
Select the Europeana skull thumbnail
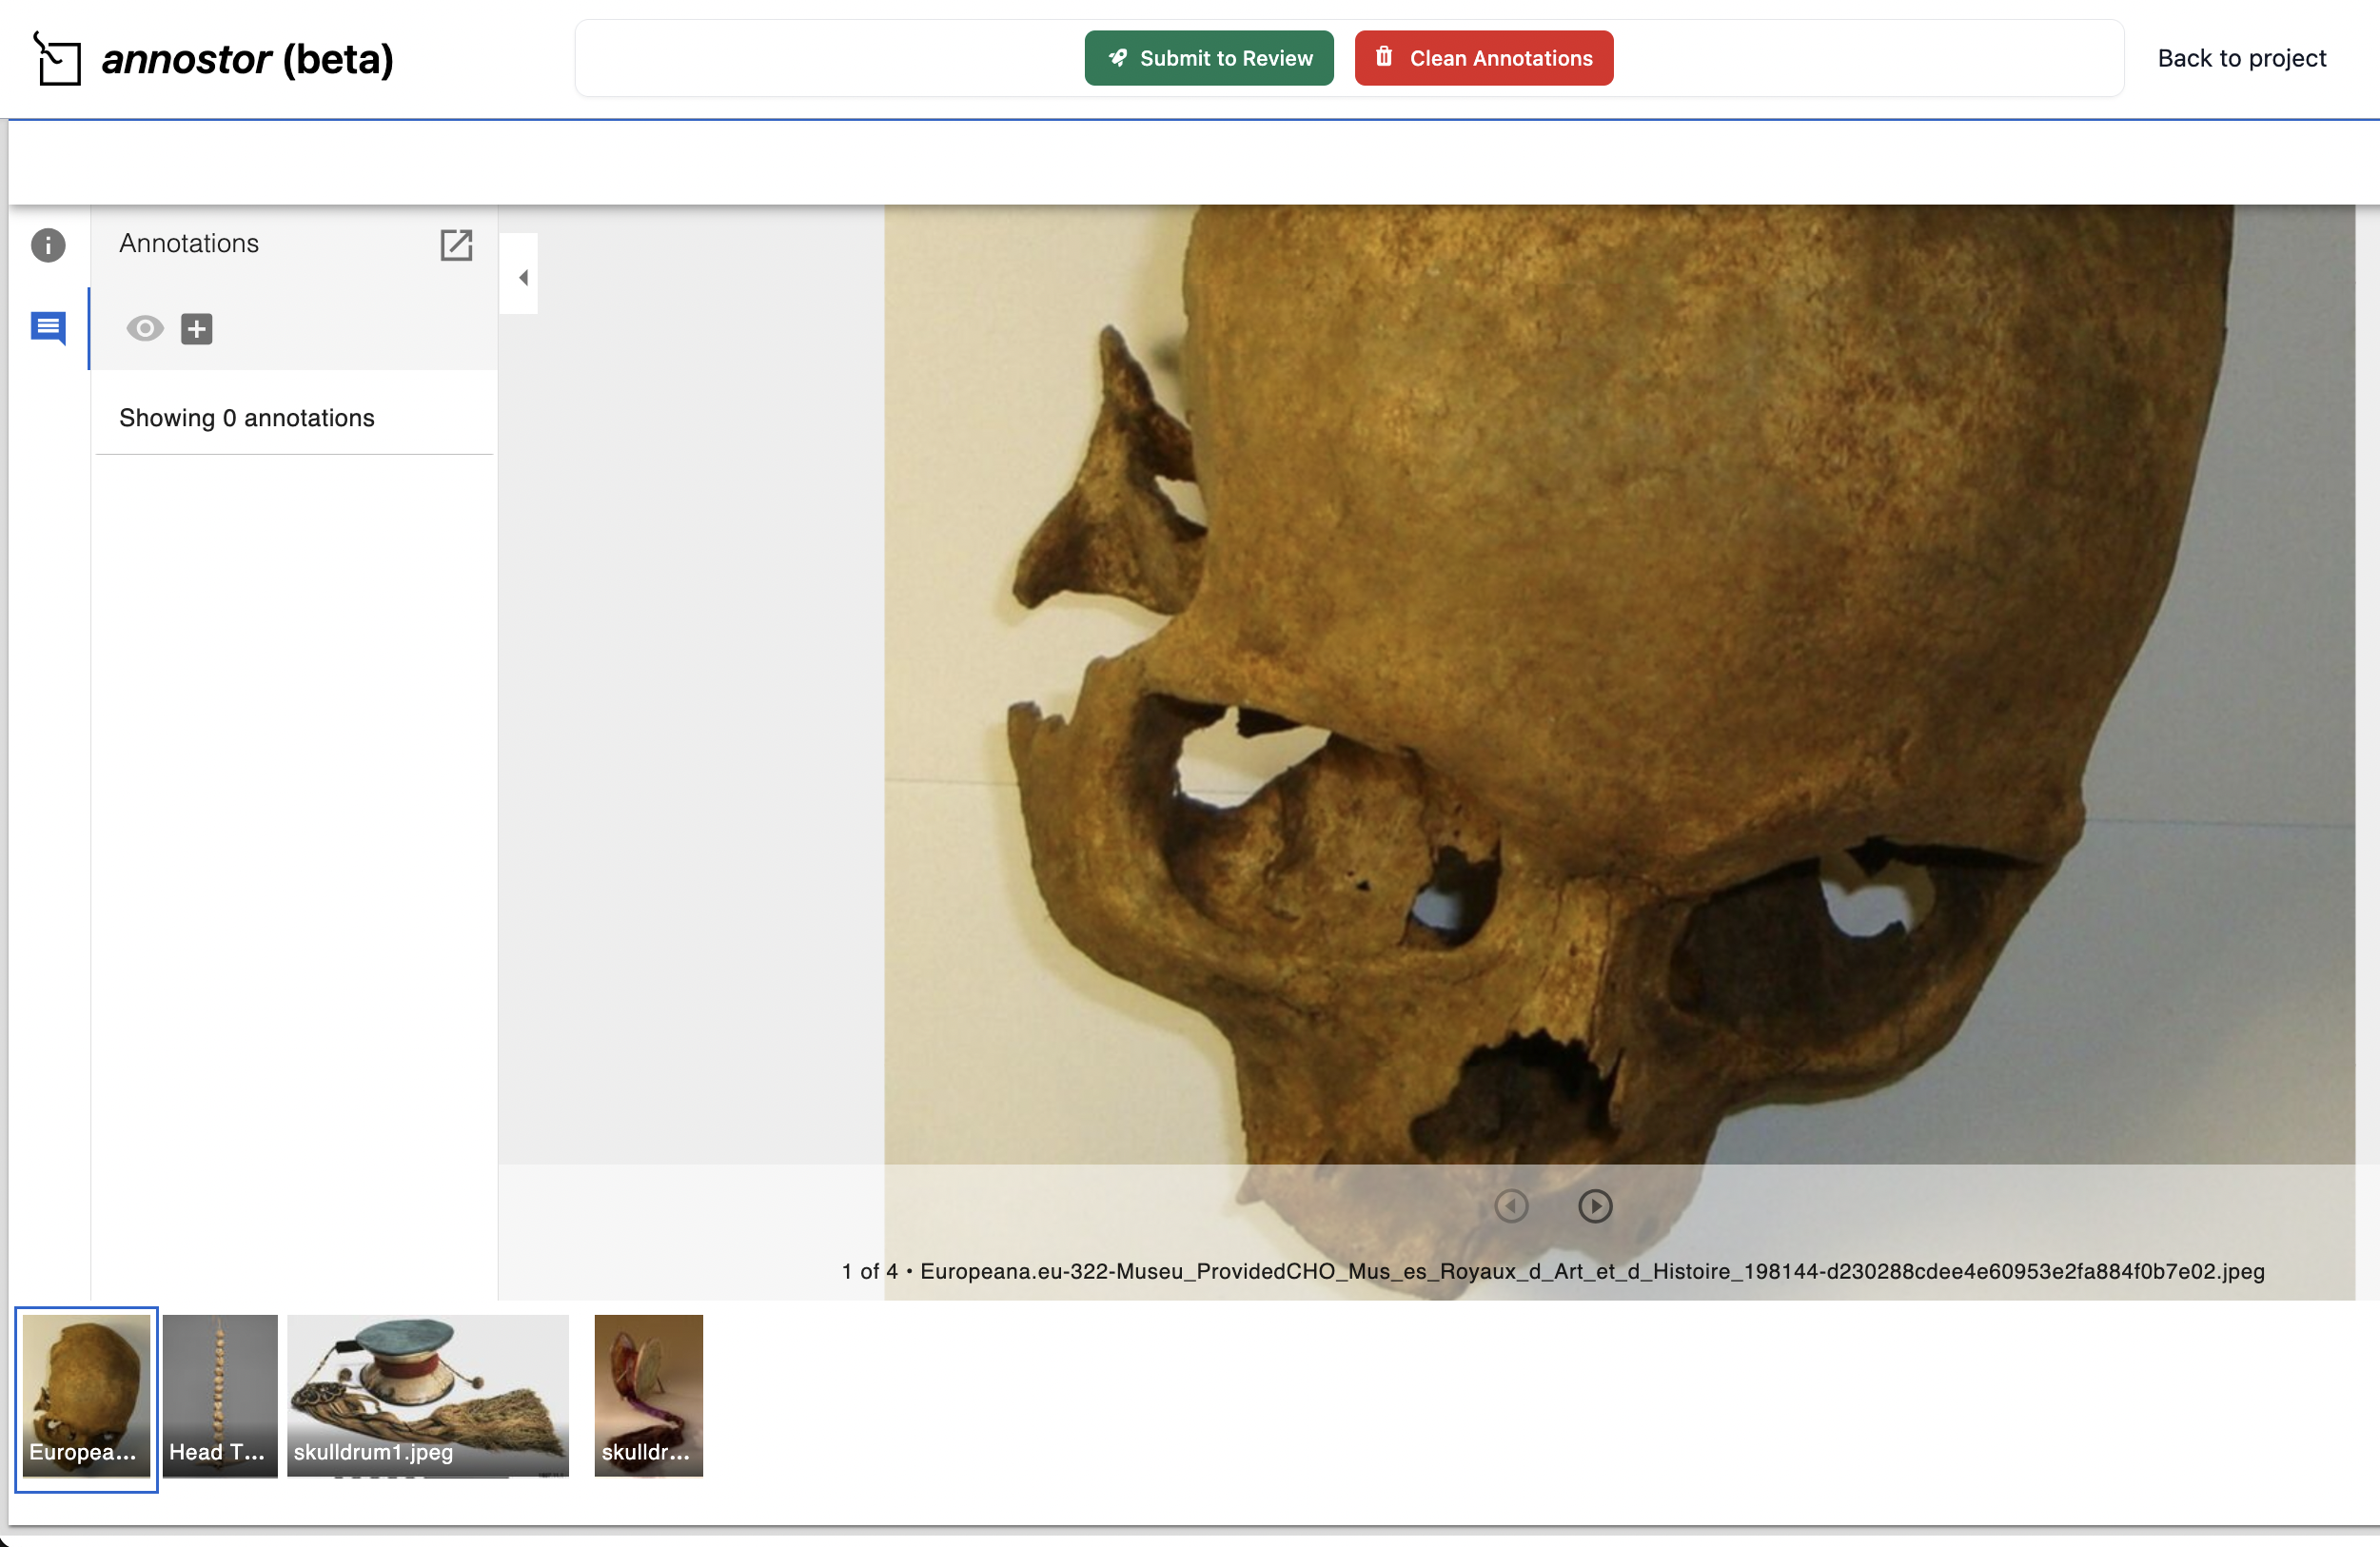[x=86, y=1395]
